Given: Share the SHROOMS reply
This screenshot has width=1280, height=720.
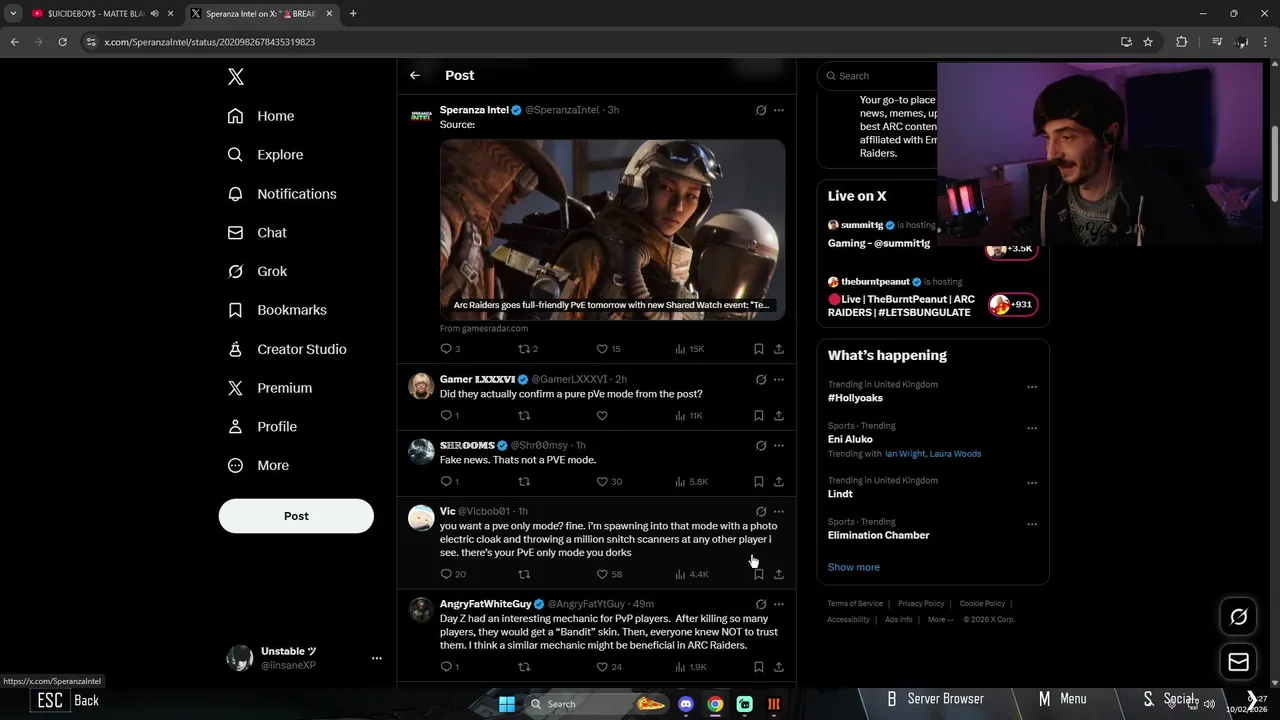Looking at the screenshot, I should 779,481.
